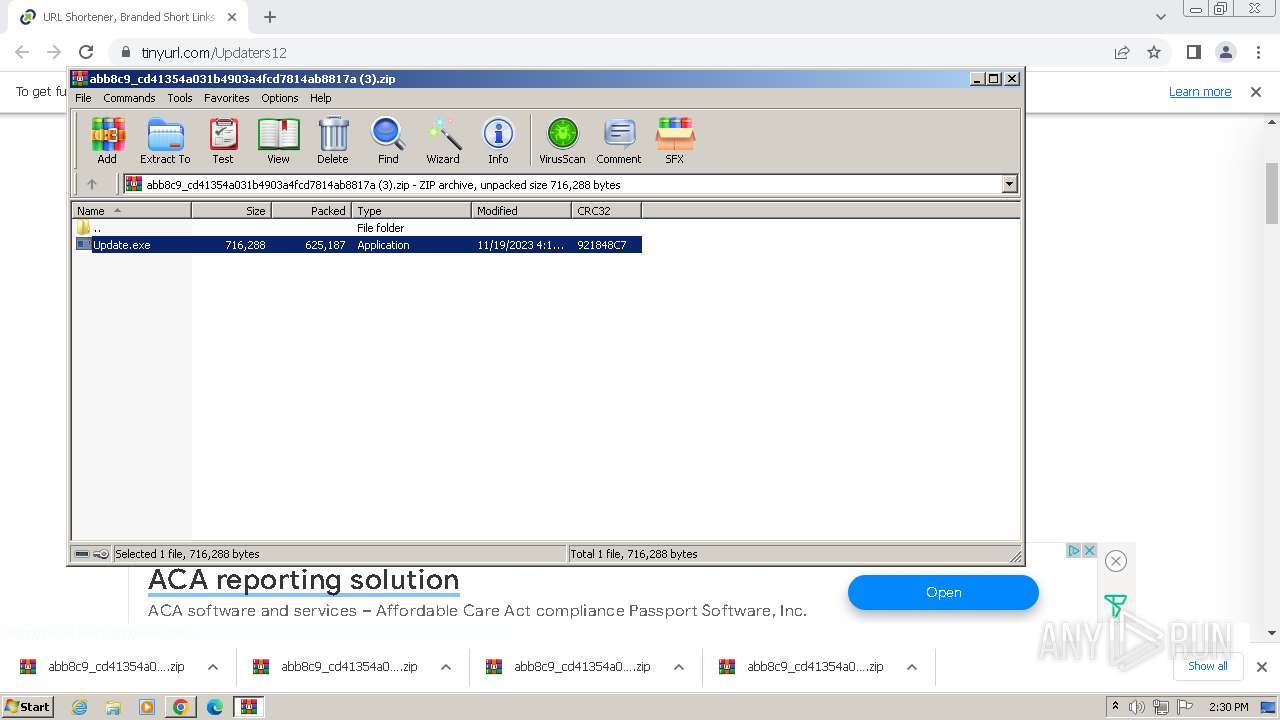The image size is (1280, 720).
Task: Click the SFX toolbar icon
Action: [675, 140]
